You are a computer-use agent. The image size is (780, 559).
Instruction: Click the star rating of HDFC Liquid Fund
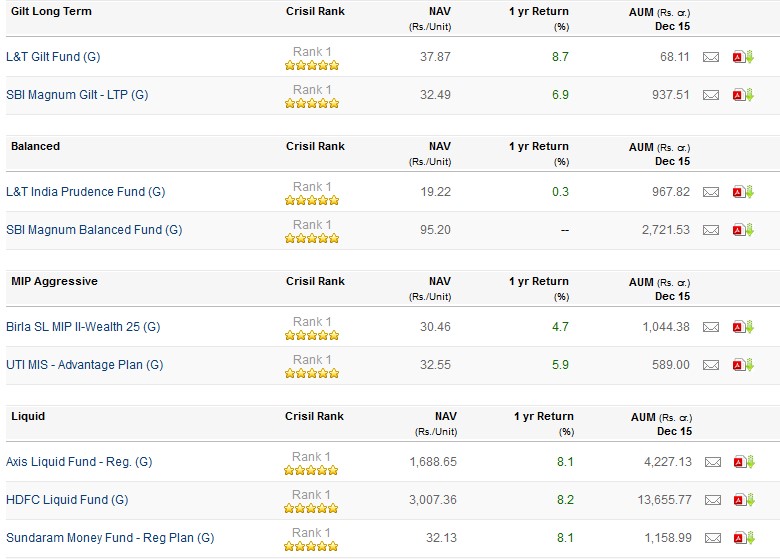pos(311,508)
